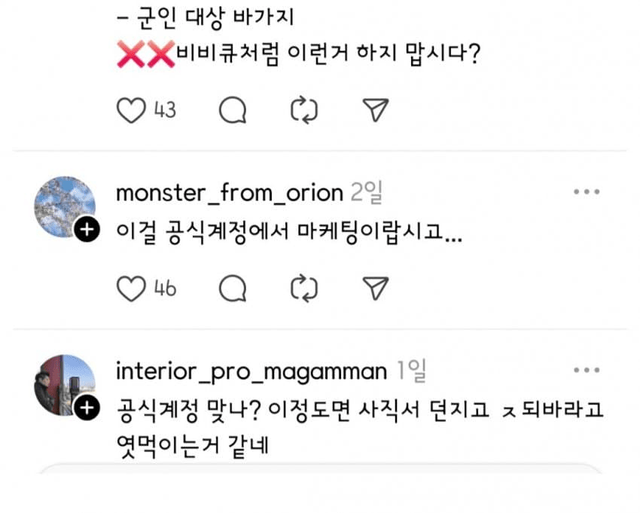The image size is (640, 513).
Task: Open the 46 likes count
Action: [165, 290]
